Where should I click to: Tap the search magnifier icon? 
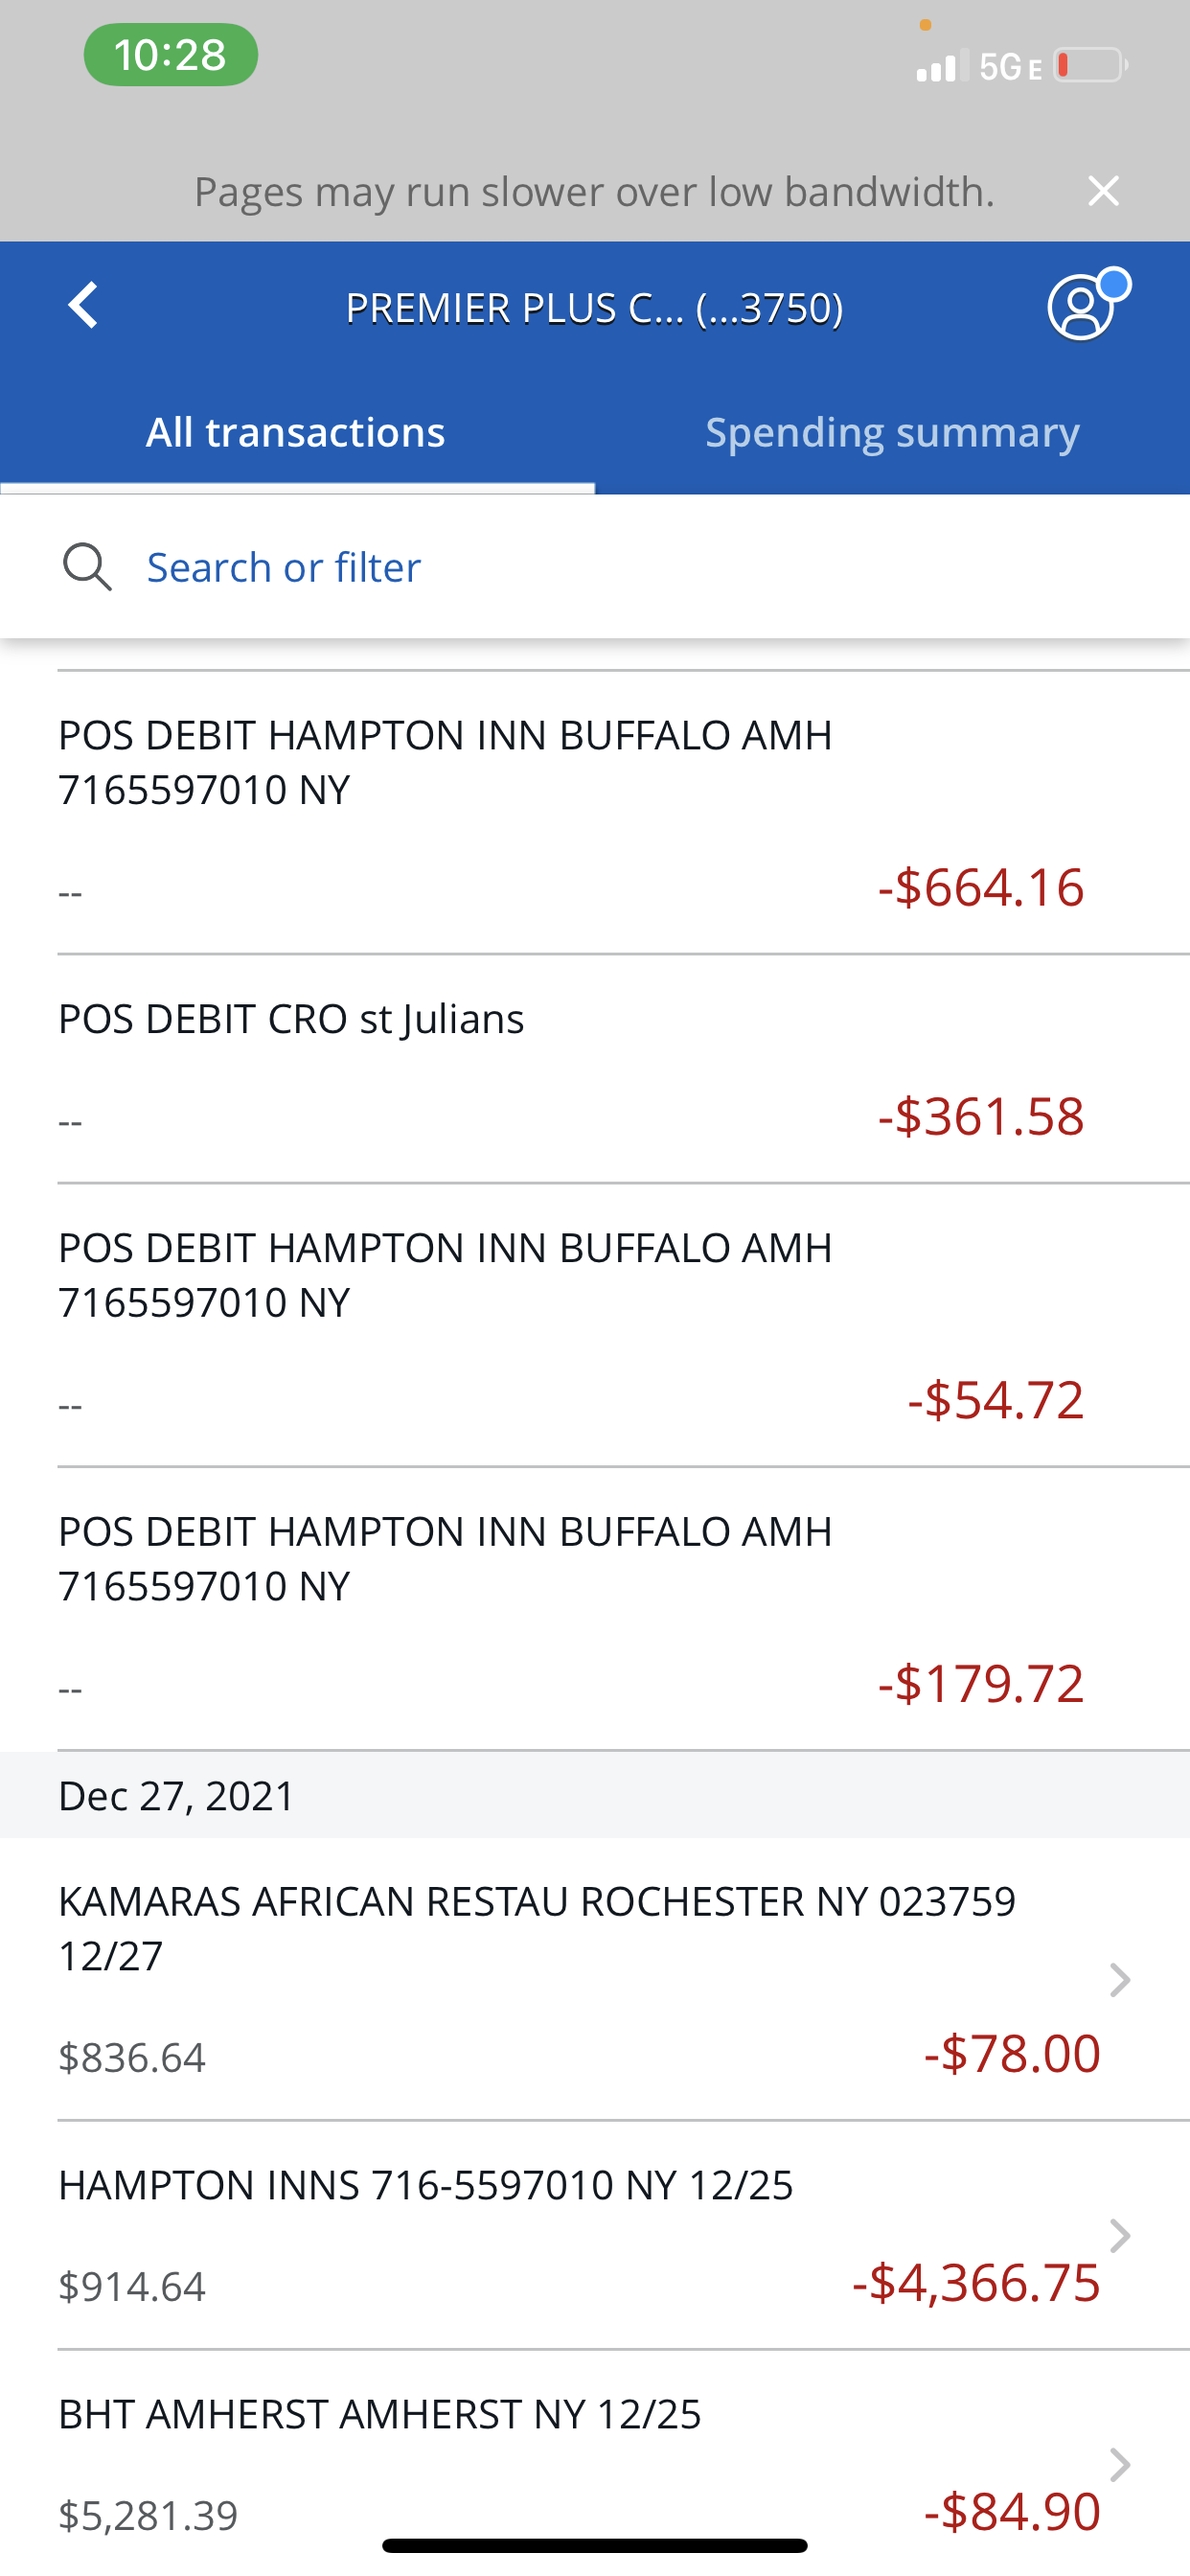click(x=87, y=567)
